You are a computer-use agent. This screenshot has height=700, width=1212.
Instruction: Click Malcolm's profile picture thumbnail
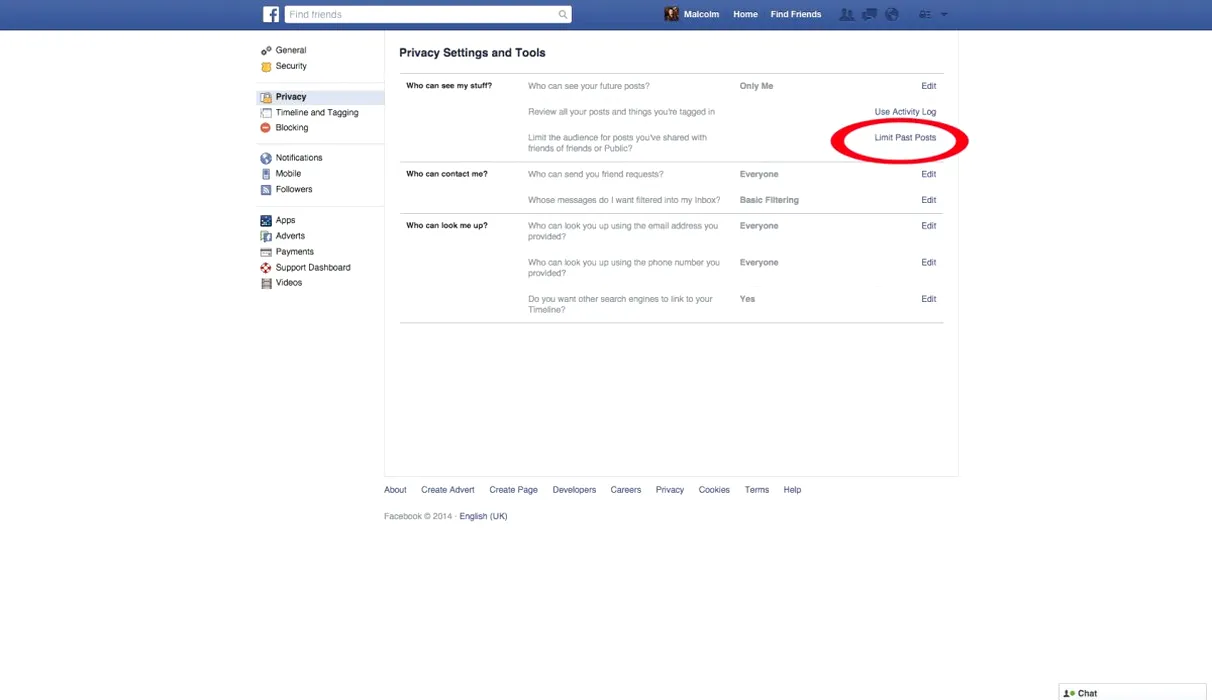pos(672,14)
